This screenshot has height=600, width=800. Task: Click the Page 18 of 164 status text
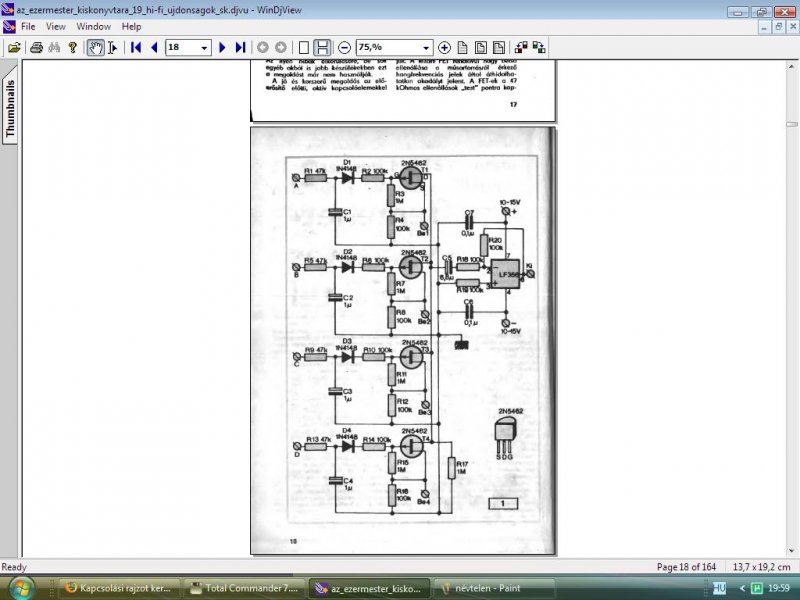click(686, 567)
